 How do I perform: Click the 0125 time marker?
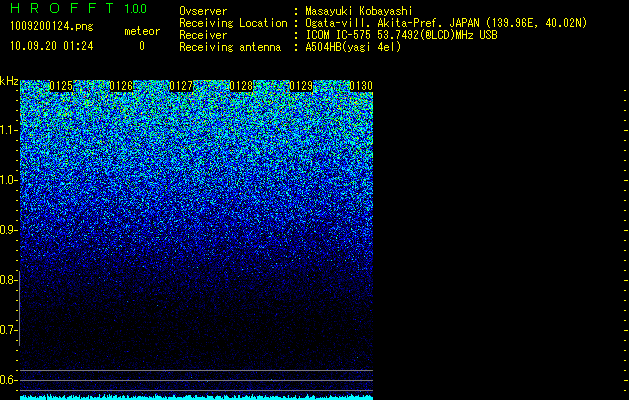[x=61, y=86]
